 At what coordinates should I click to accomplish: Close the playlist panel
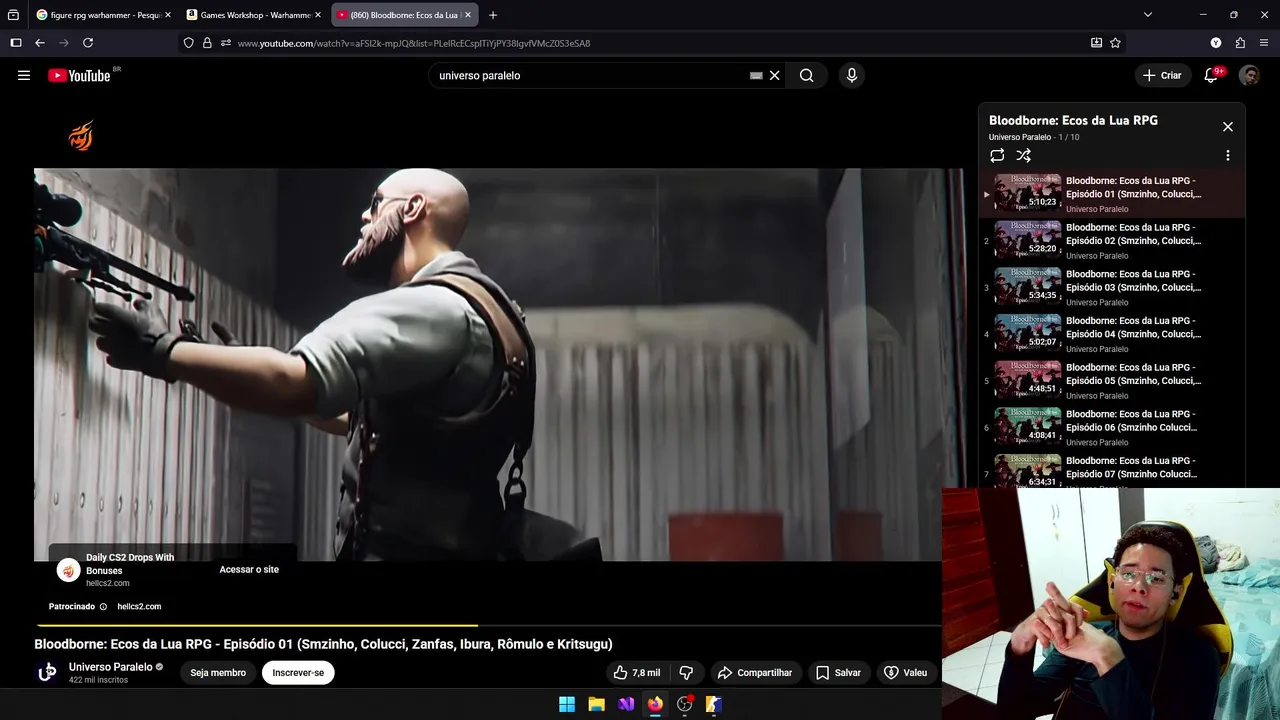(1228, 127)
